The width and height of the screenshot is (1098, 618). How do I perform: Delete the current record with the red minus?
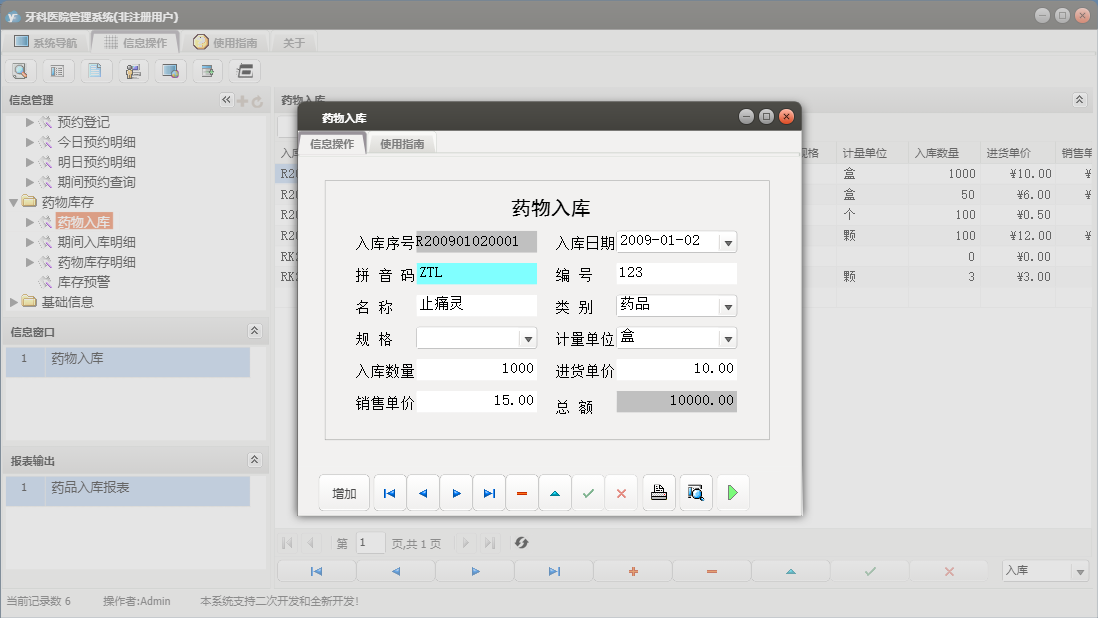click(521, 492)
